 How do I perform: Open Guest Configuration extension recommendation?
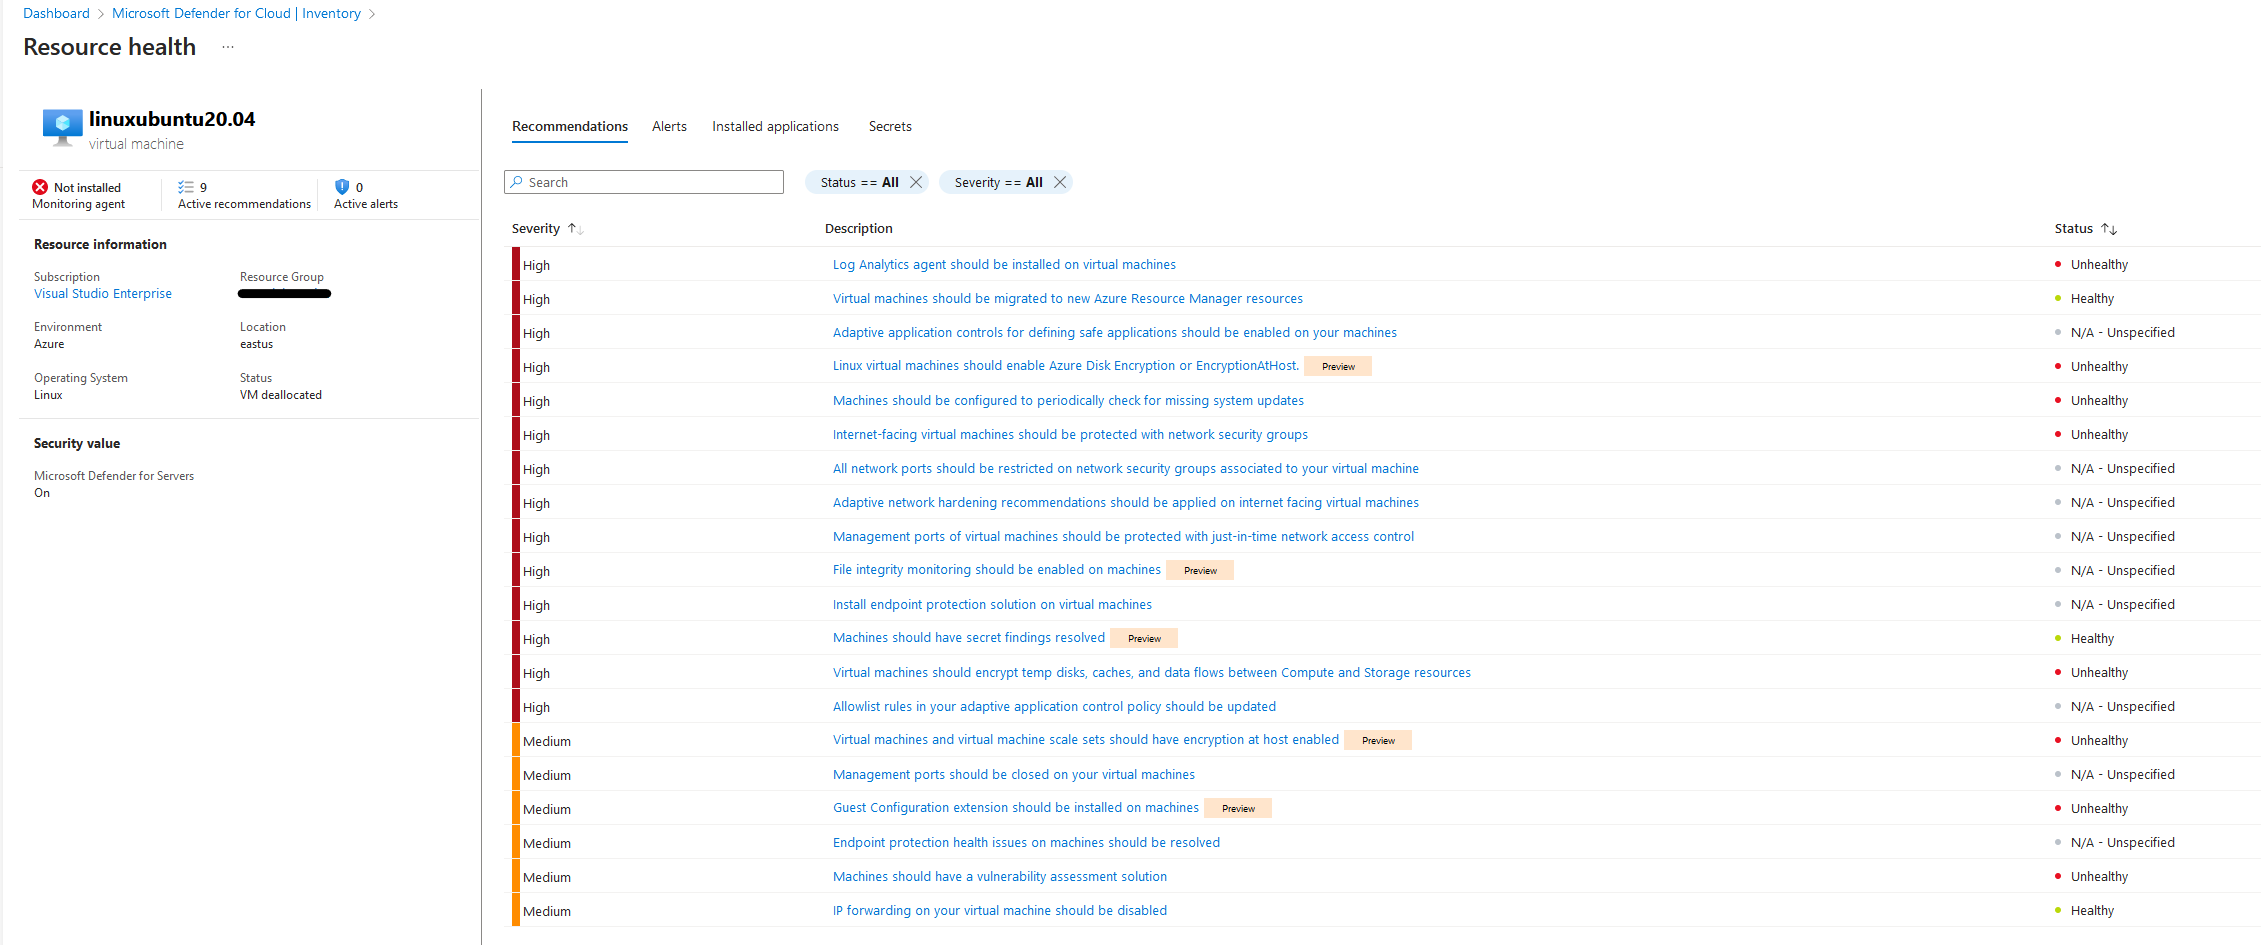1016,808
